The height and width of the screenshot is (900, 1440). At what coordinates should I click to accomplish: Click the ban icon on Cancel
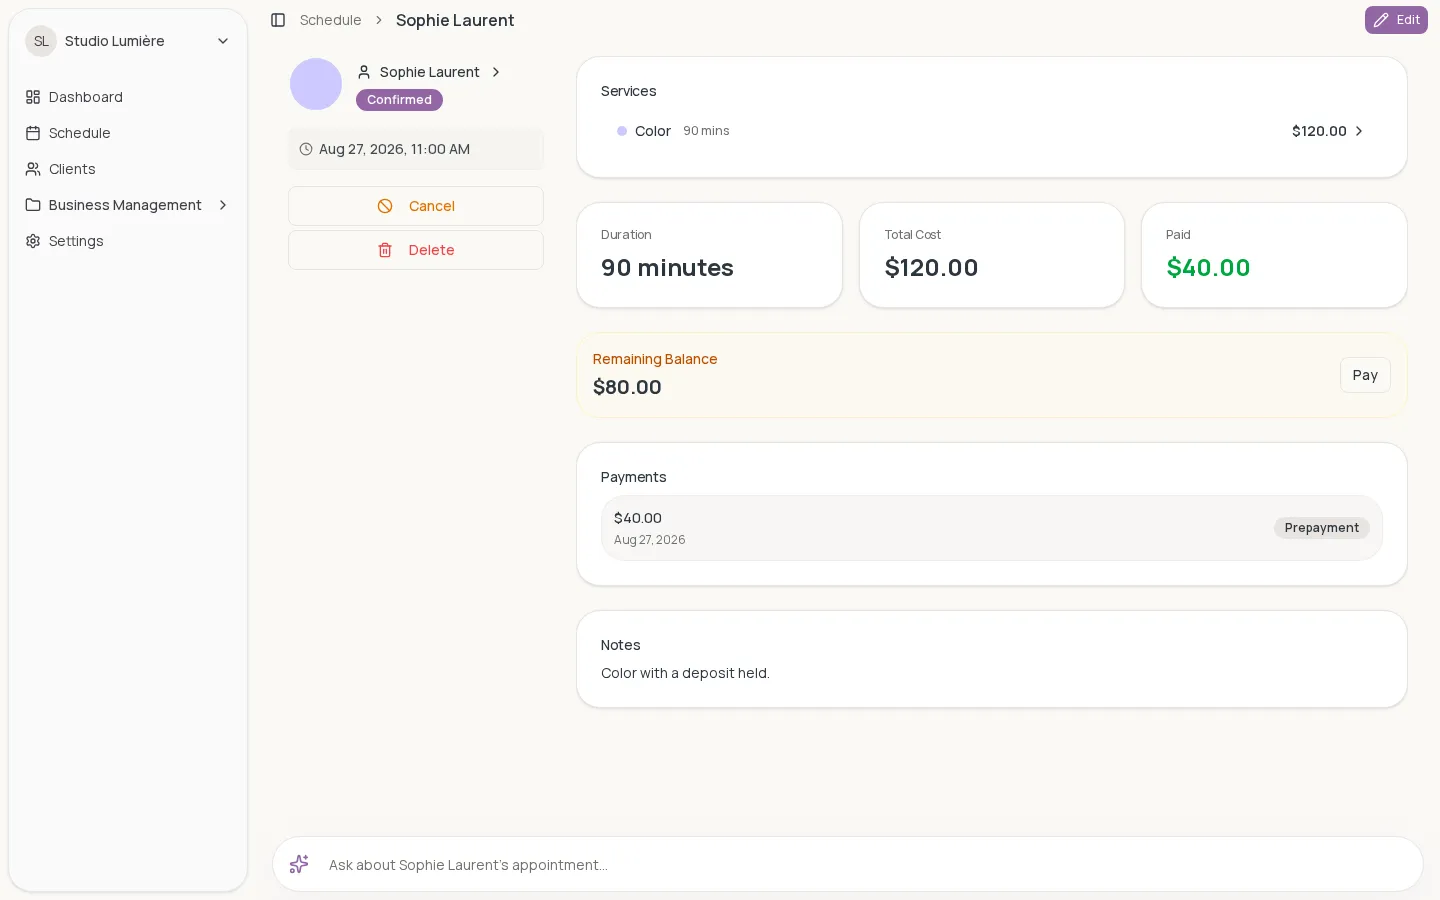385,206
